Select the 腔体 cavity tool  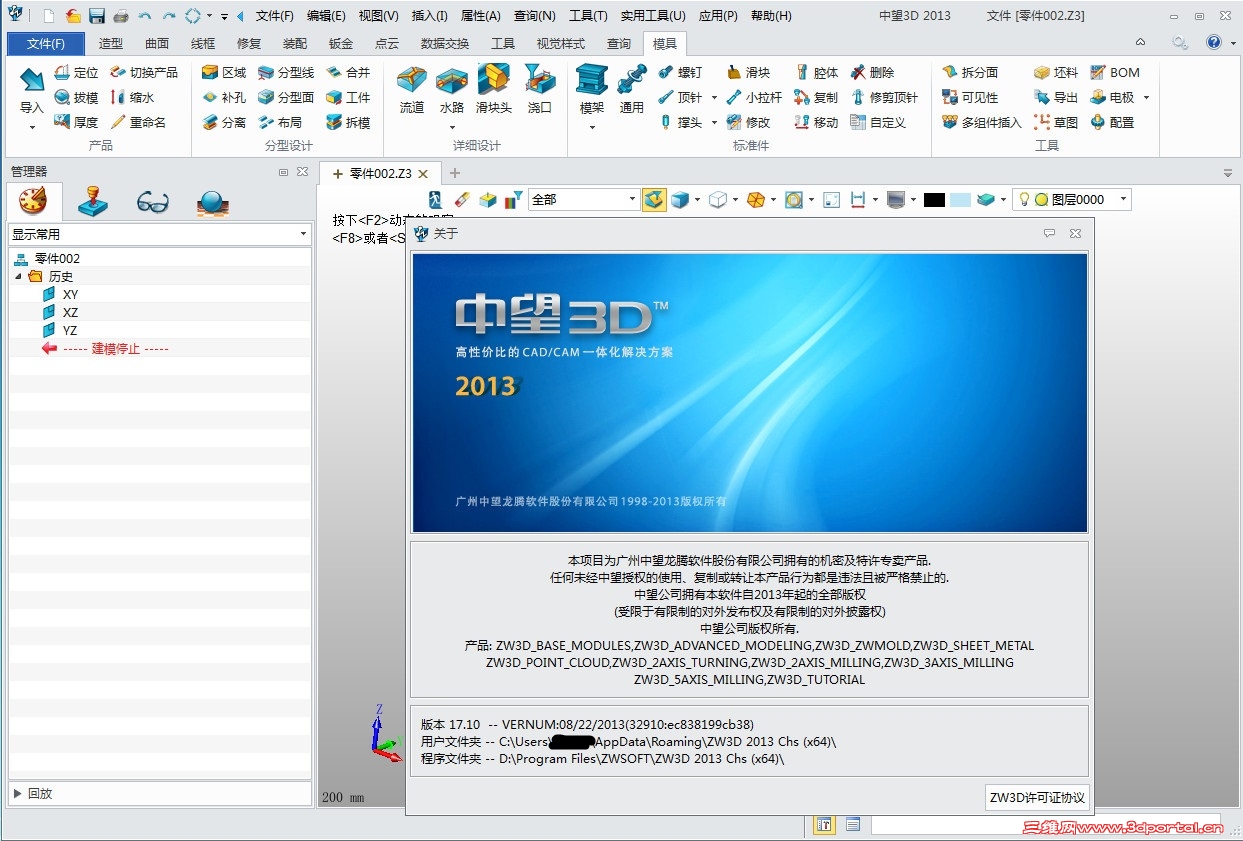pyautogui.click(x=816, y=73)
